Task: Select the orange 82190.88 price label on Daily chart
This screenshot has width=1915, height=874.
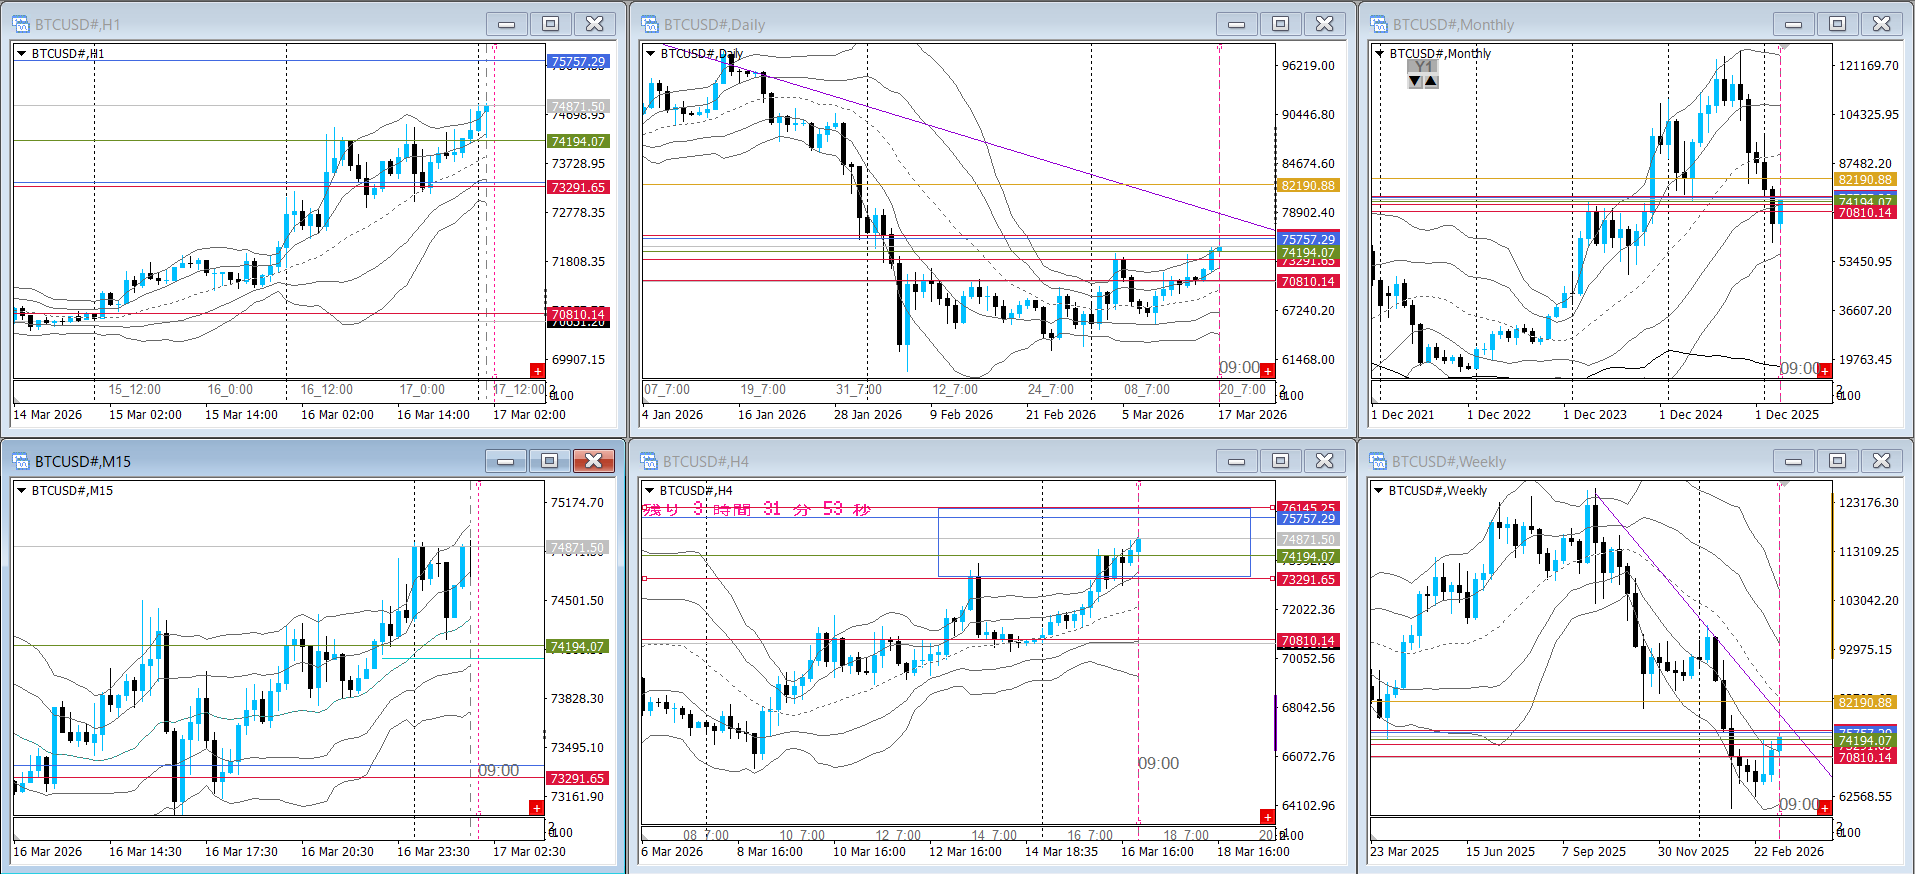Action: [1307, 185]
